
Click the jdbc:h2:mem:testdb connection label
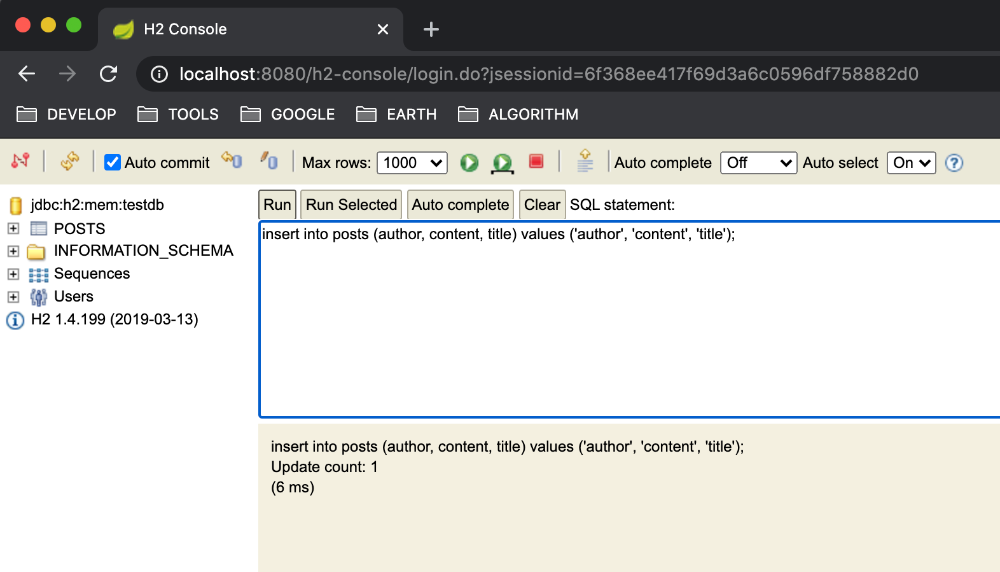pos(98,205)
